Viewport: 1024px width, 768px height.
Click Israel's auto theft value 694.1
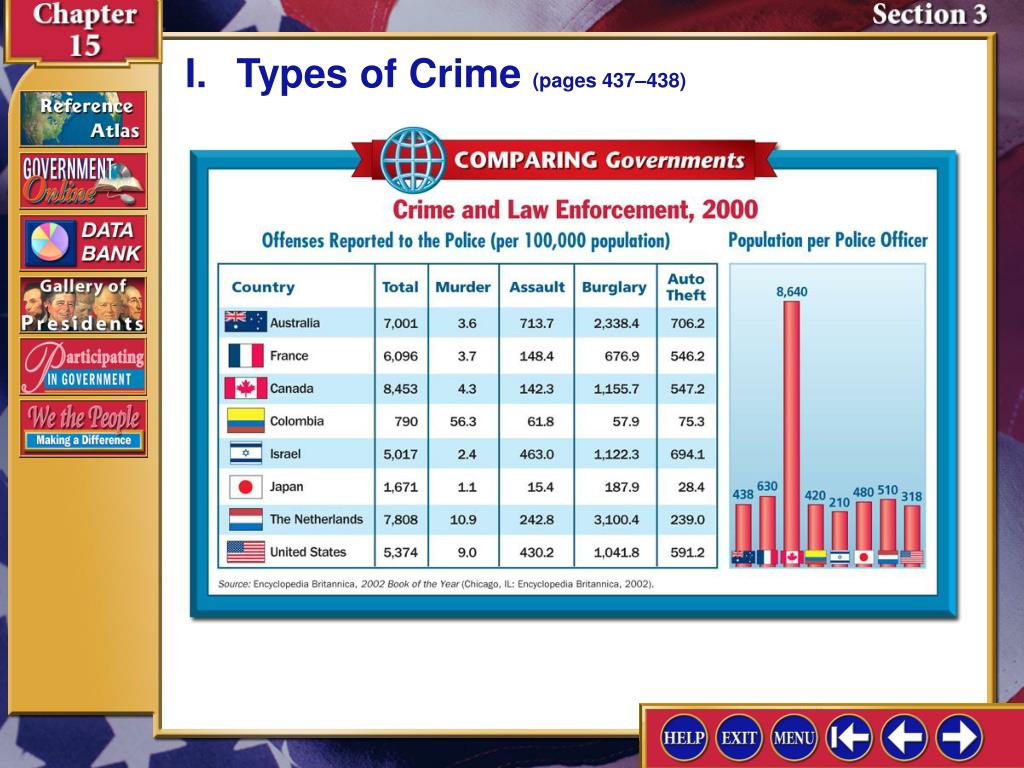tap(687, 454)
